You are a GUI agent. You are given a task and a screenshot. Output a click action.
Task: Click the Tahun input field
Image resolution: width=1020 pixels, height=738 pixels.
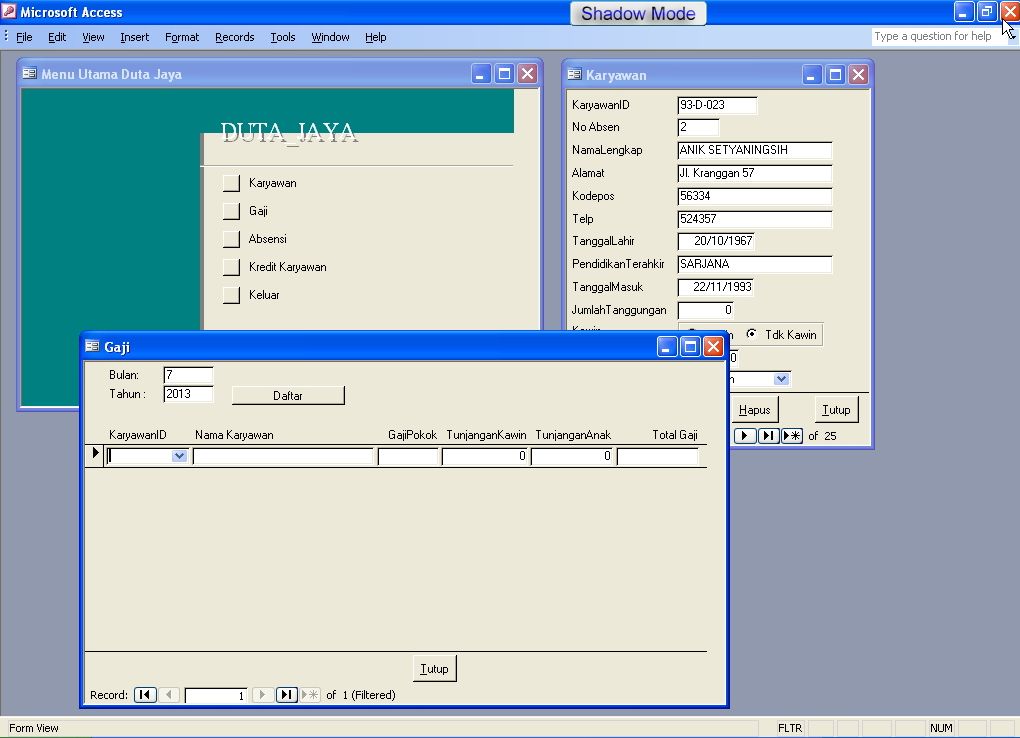point(188,394)
